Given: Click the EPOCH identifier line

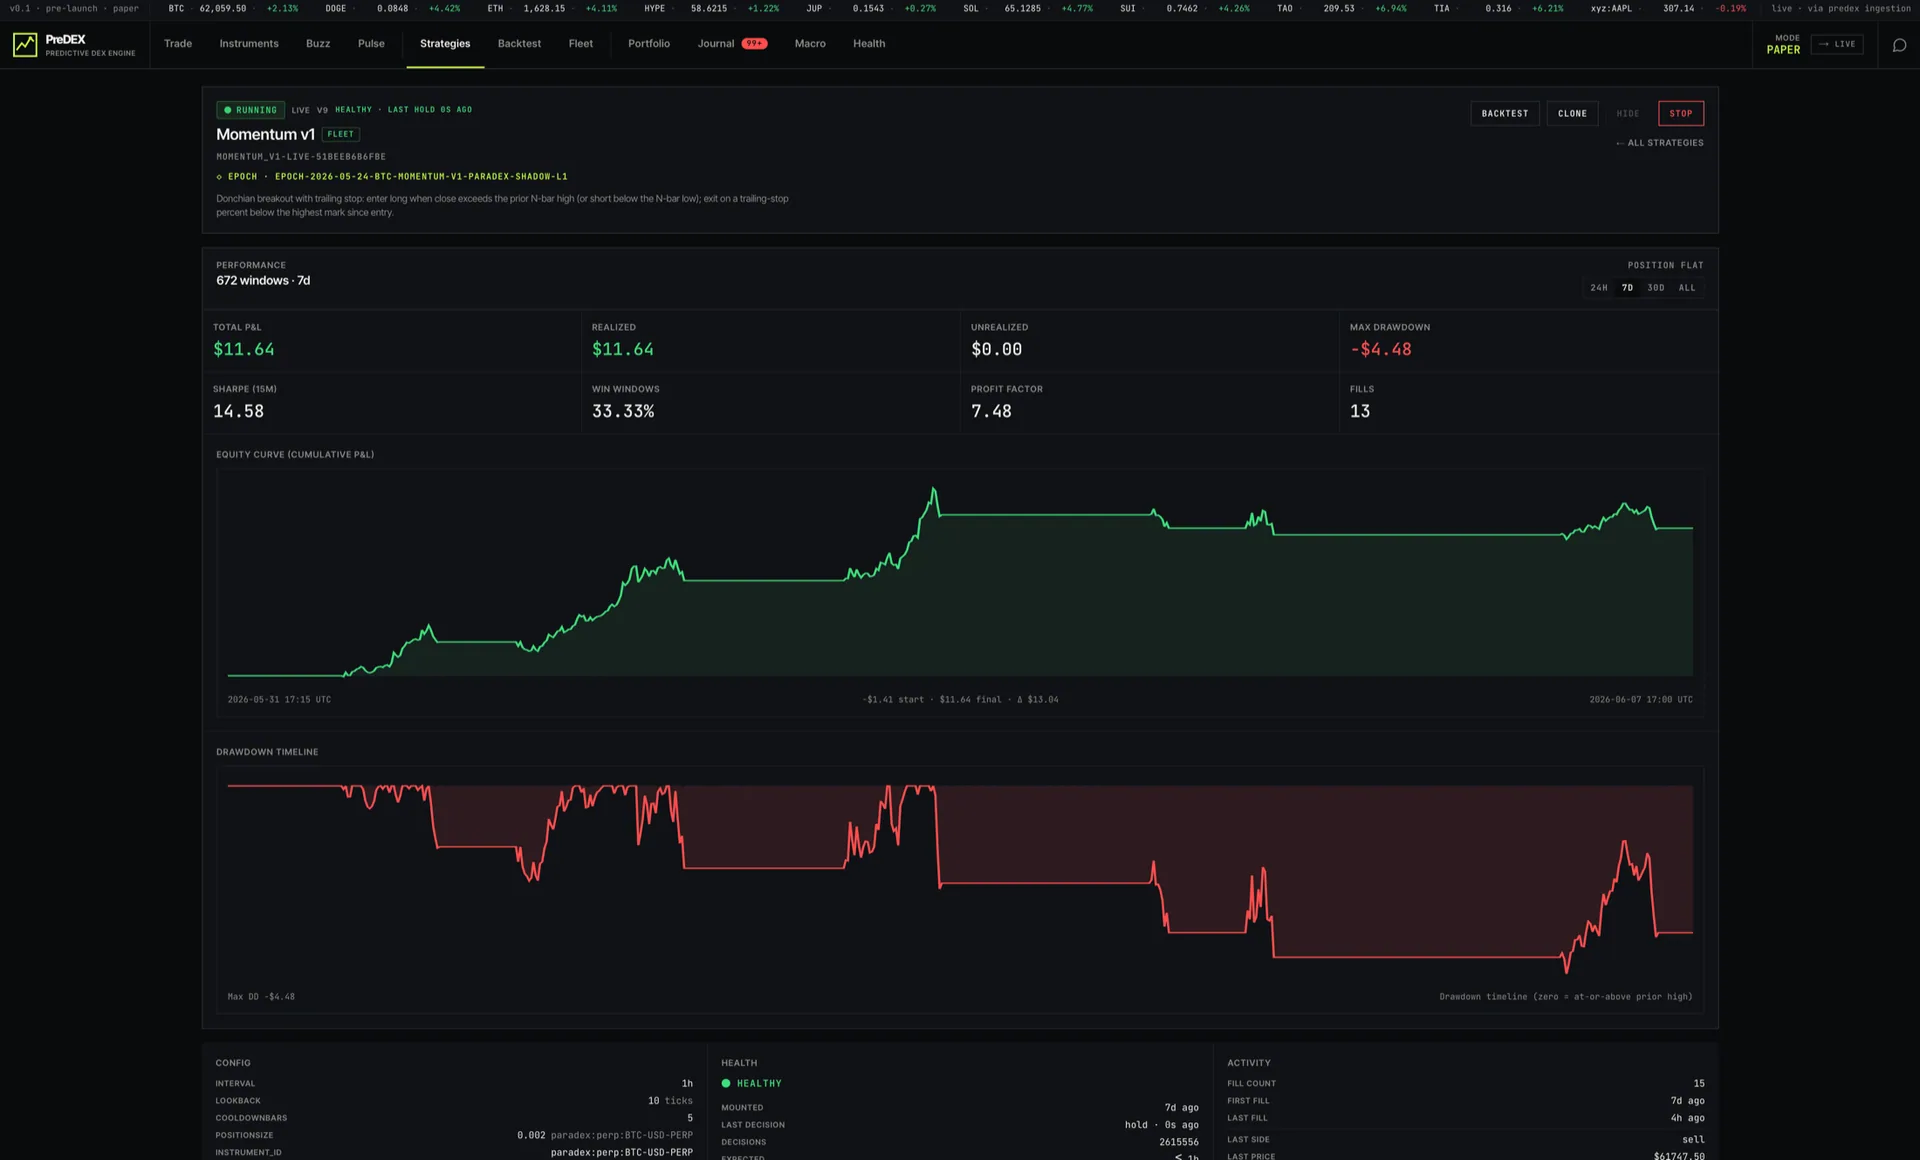Looking at the screenshot, I should point(392,177).
